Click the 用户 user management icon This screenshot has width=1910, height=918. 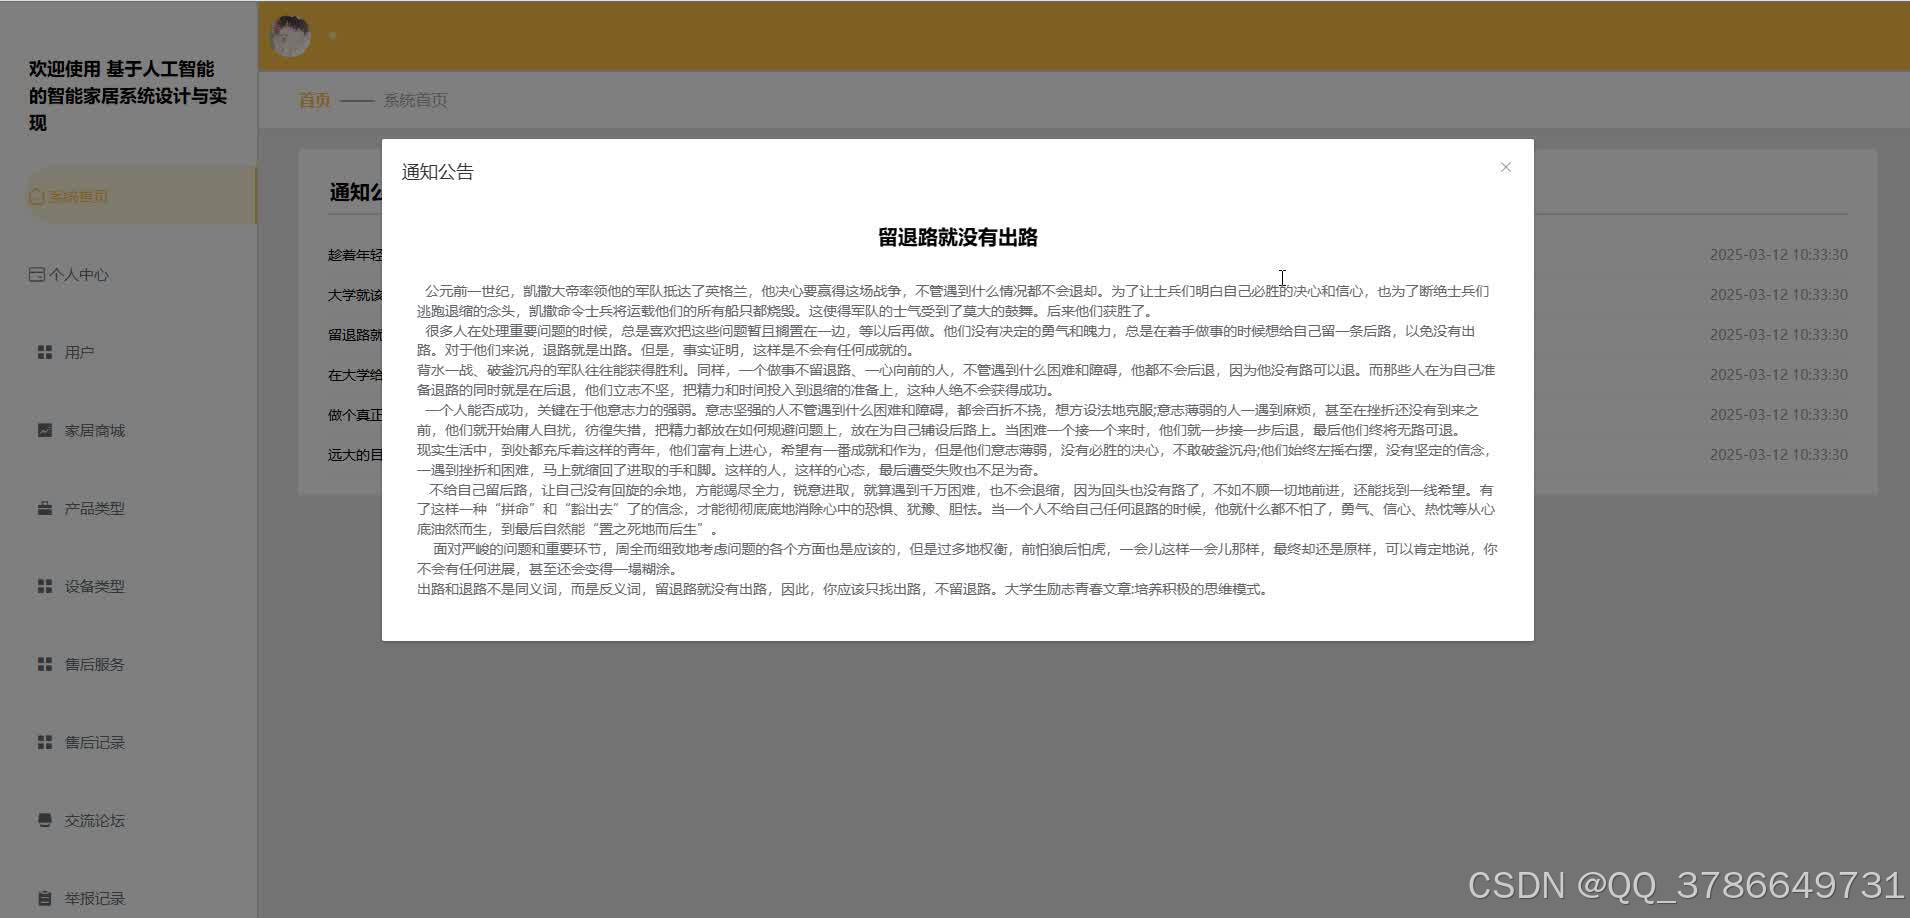coord(44,351)
